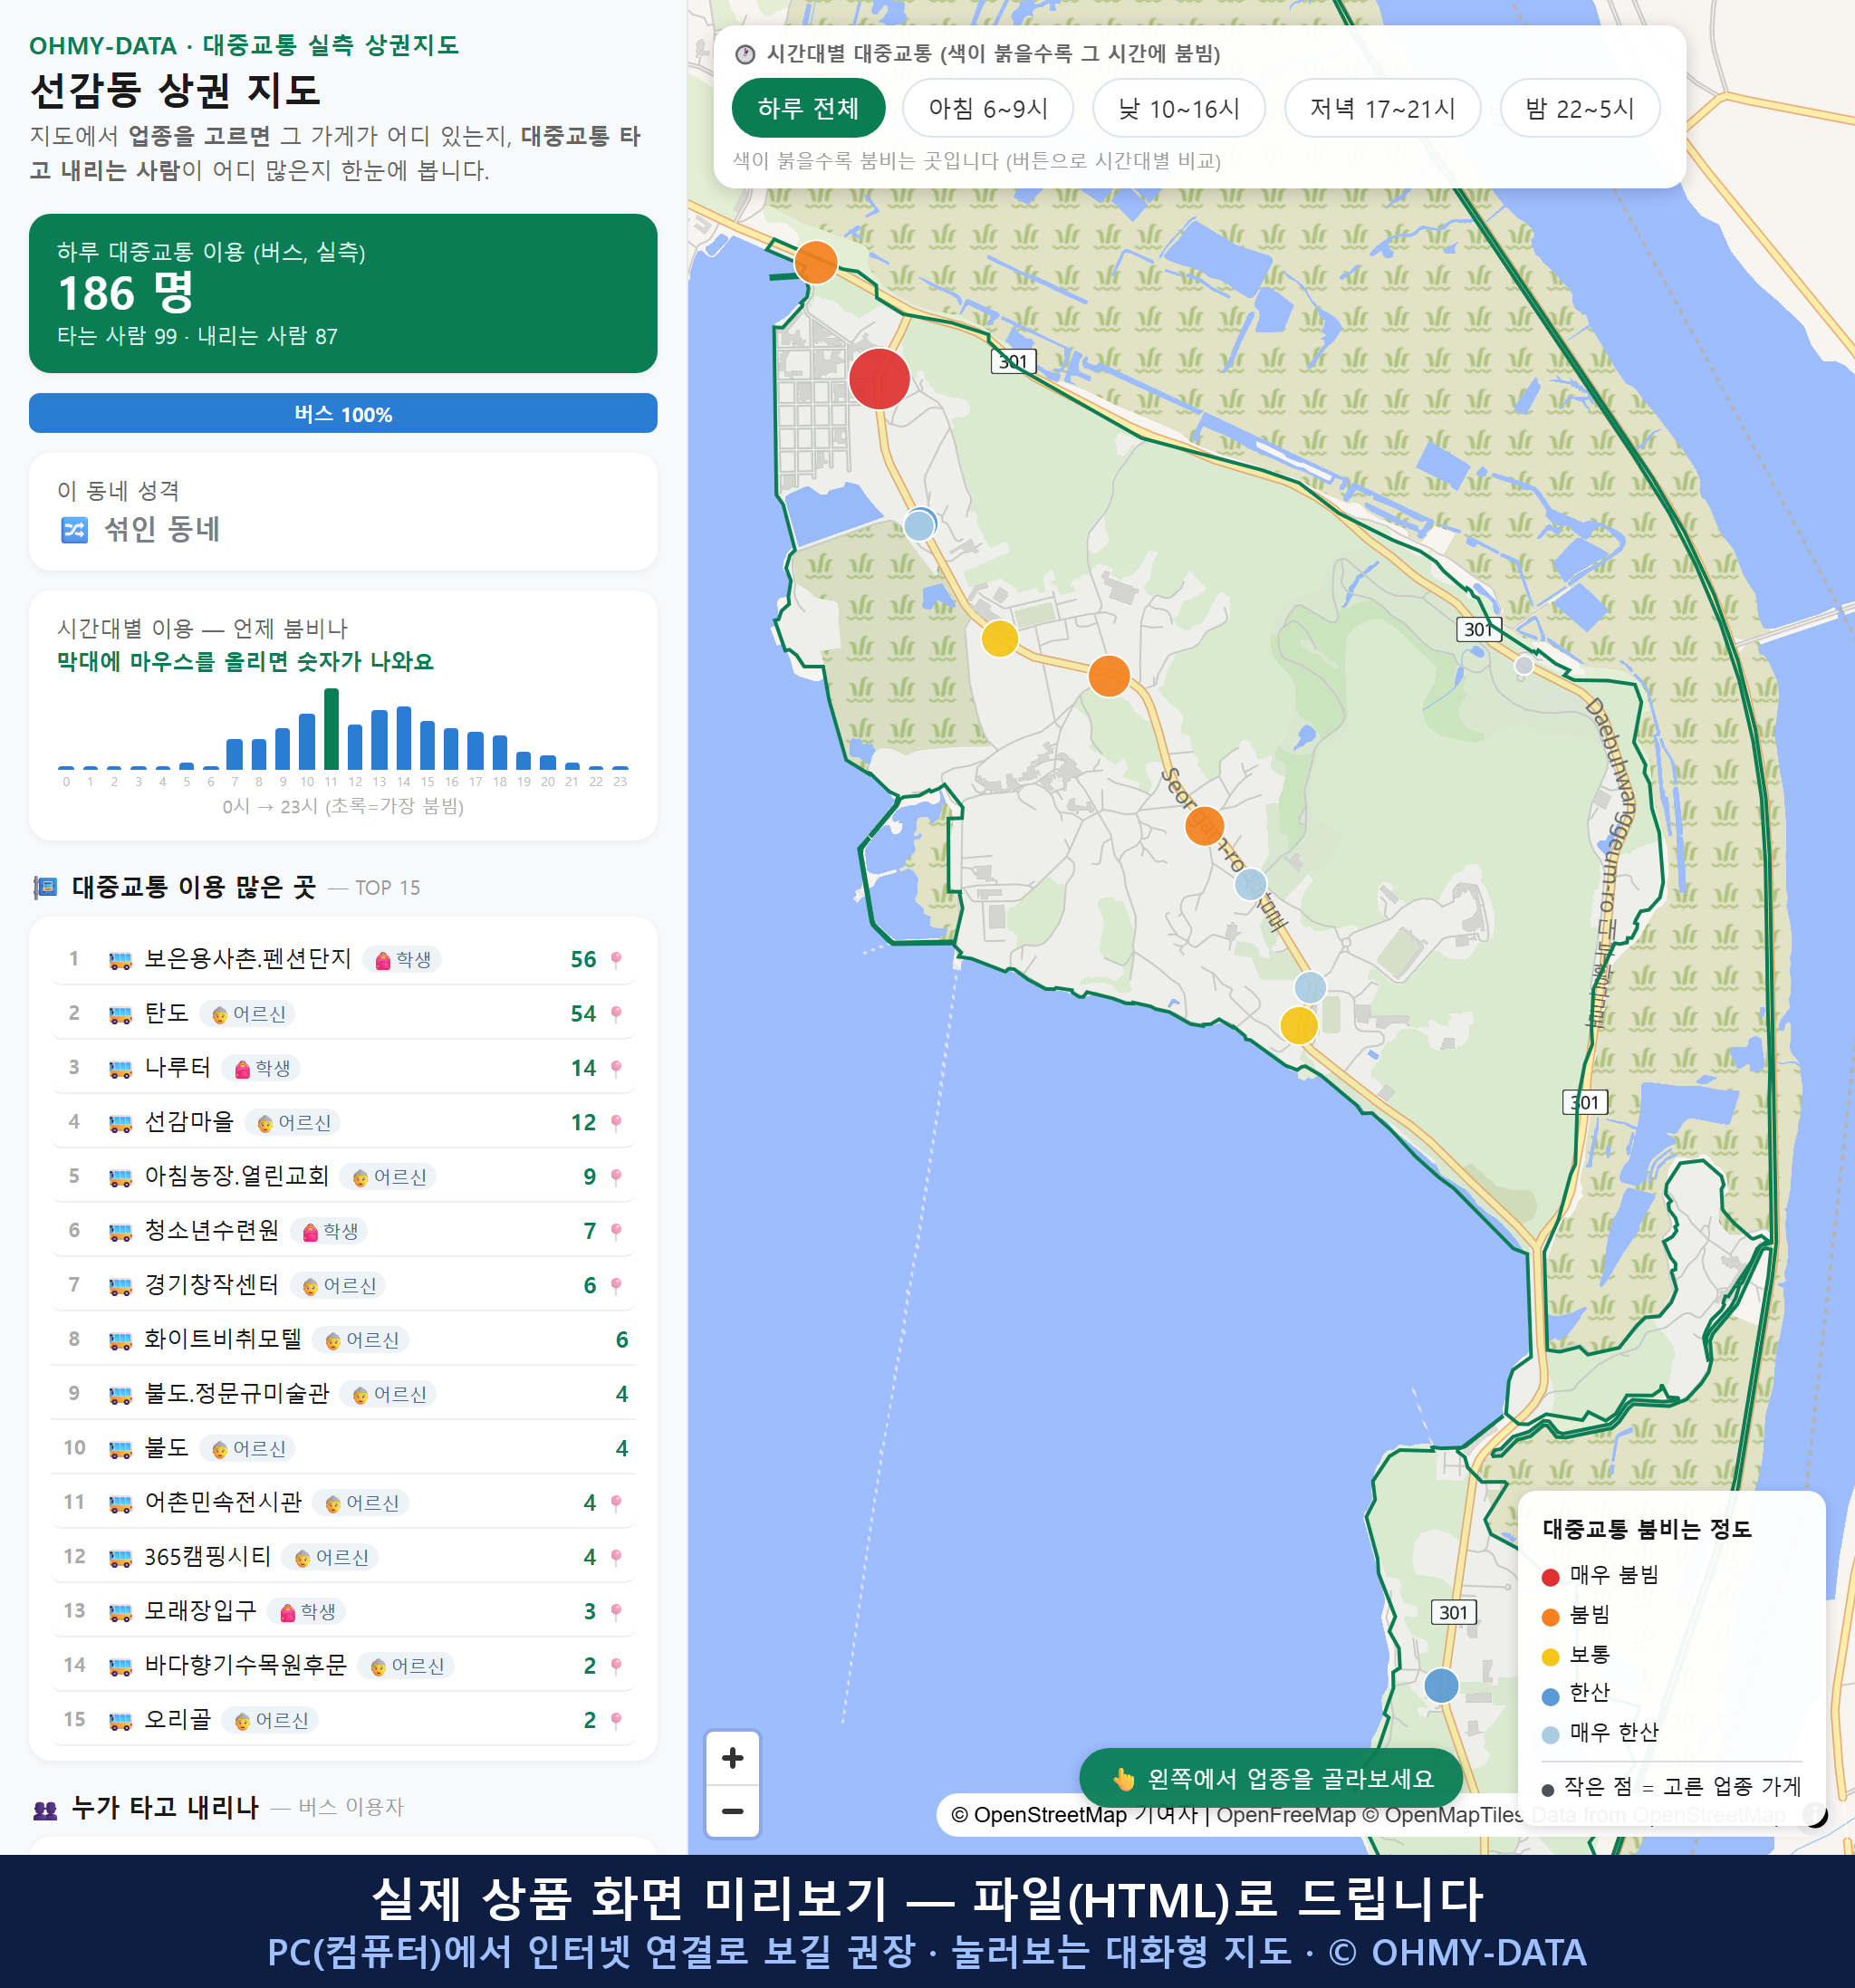
Task: Click the 경기창작센터 stop name in the list
Action: [212, 1285]
